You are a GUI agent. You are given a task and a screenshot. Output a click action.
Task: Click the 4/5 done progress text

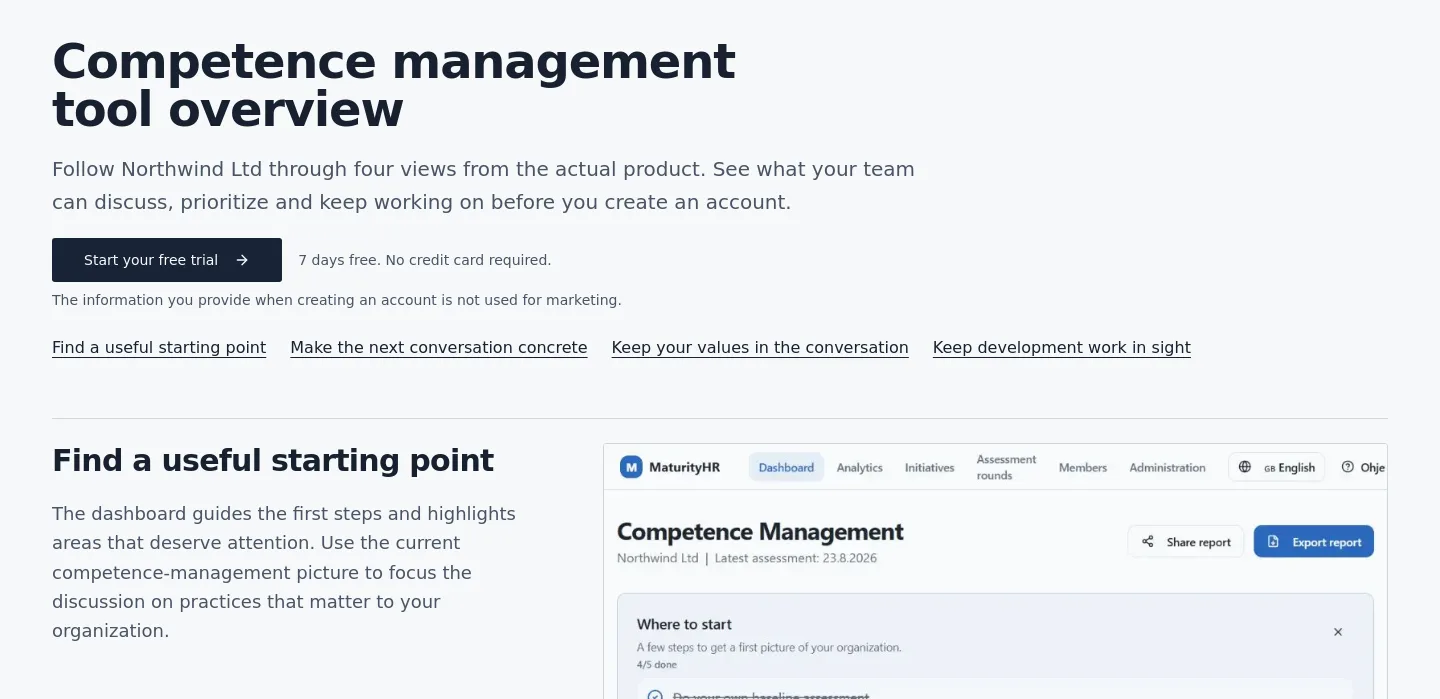coord(657,664)
